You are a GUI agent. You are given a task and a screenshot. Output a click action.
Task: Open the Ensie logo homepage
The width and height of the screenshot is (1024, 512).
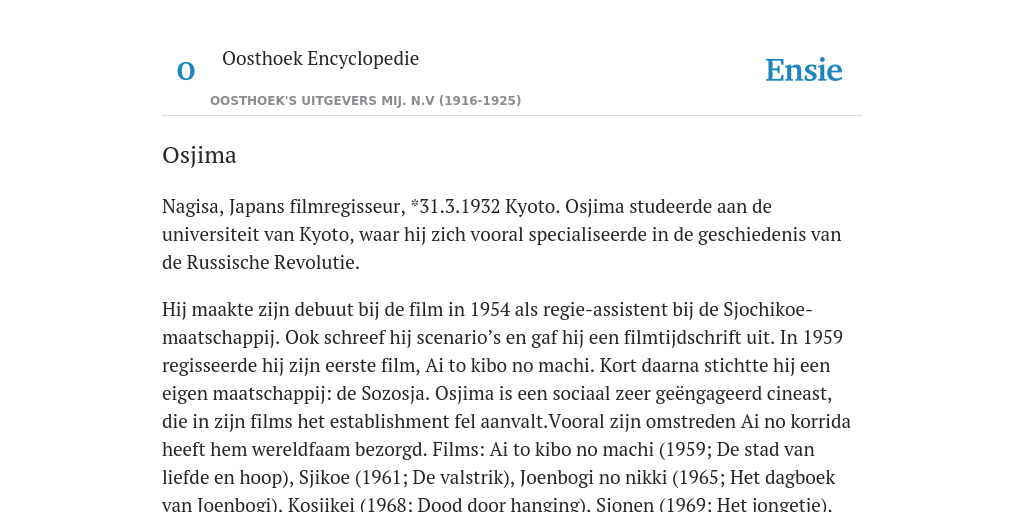pyautogui.click(x=804, y=70)
